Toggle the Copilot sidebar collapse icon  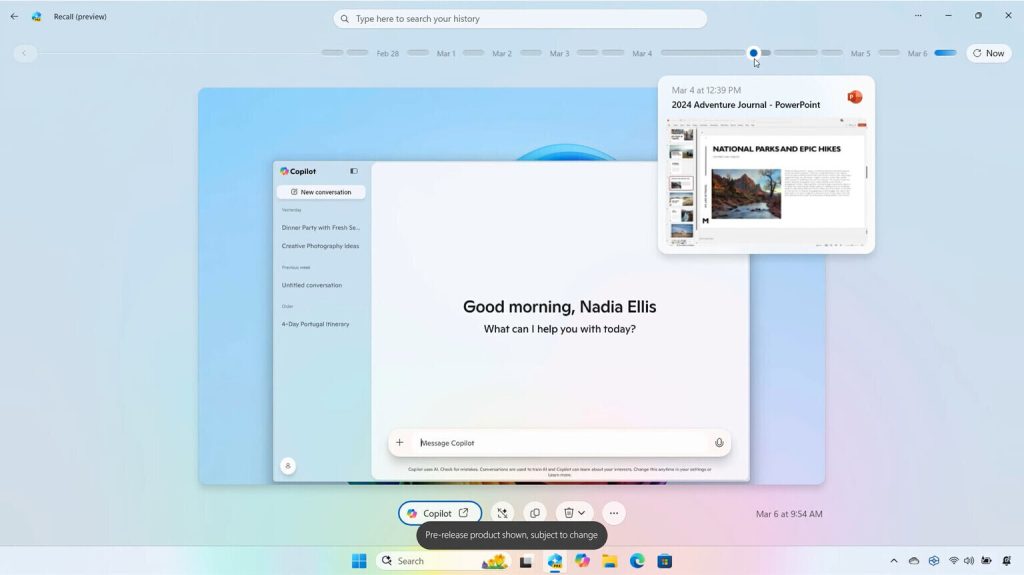tap(354, 171)
